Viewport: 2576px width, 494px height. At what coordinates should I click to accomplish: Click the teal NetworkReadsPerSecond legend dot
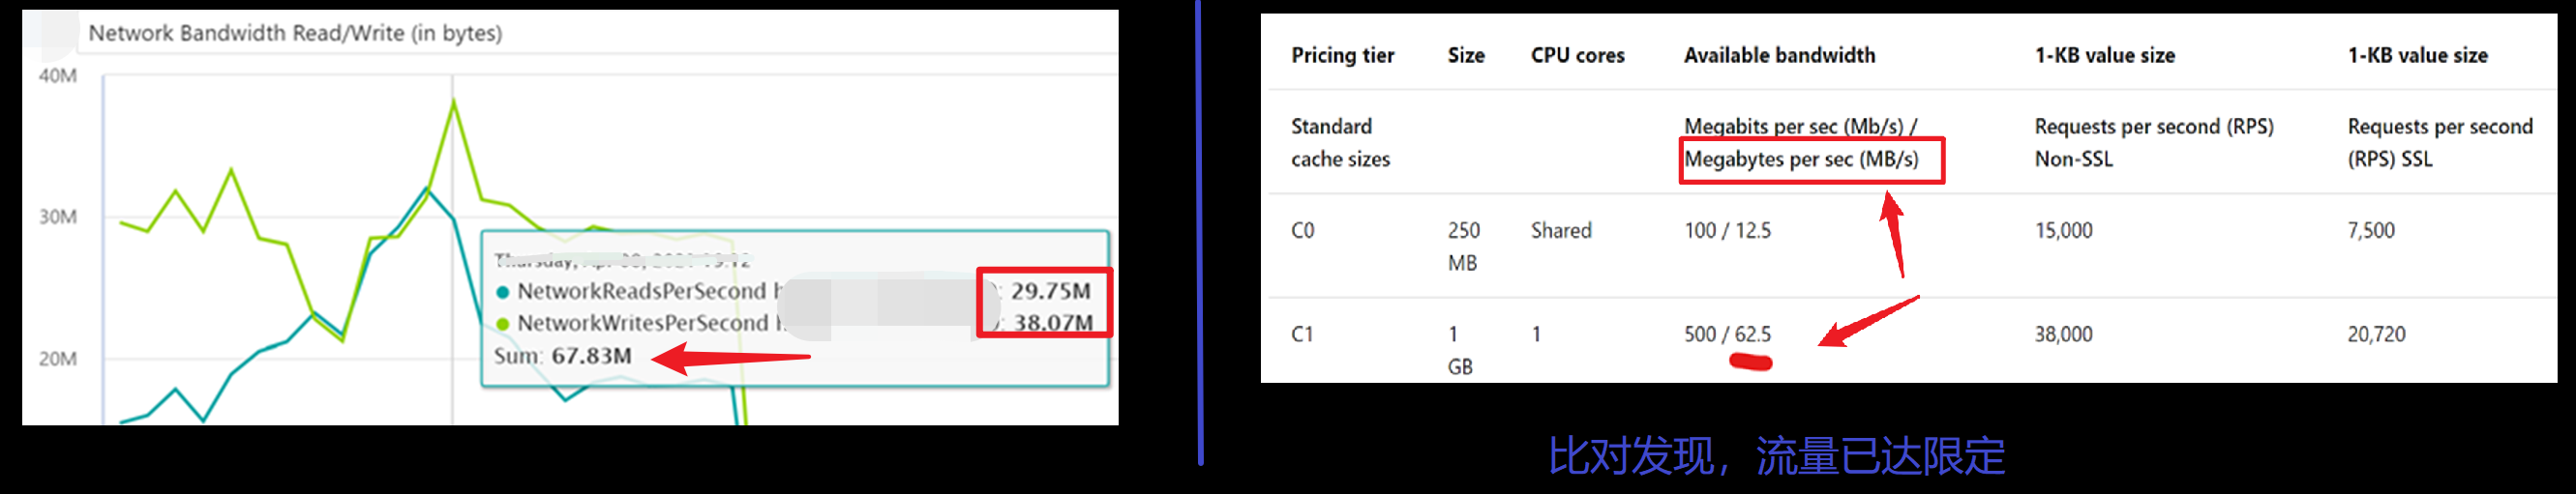pyautogui.click(x=503, y=292)
